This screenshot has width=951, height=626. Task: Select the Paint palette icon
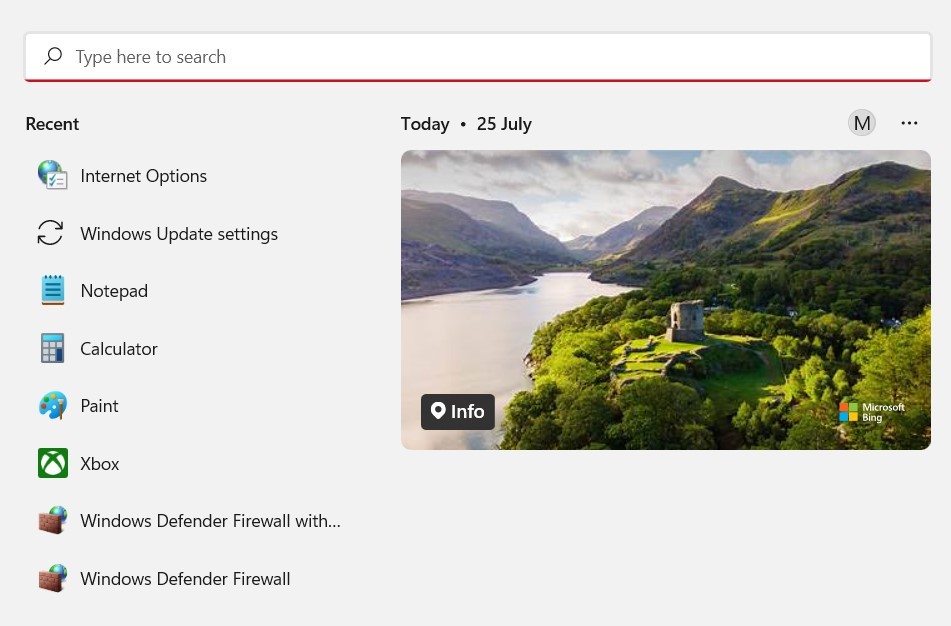tap(53, 405)
